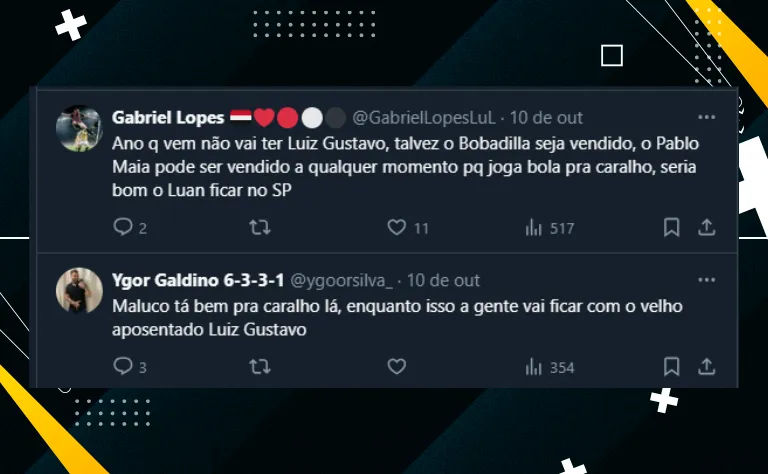Reply to Ygor Galdino's tweet
Viewport: 768px width, 474px height.
tap(123, 366)
